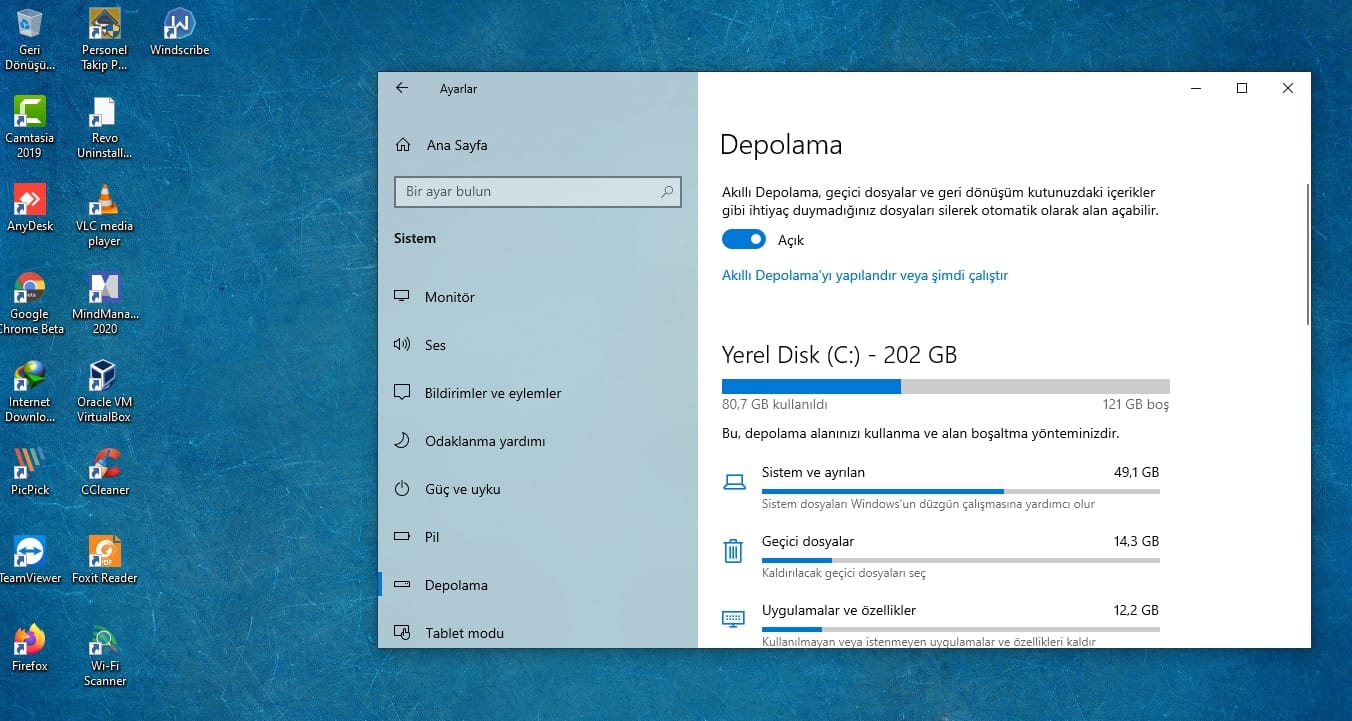Select Odaklanma yardımı in sidebar
This screenshot has height=721, width=1352.
click(x=538, y=441)
